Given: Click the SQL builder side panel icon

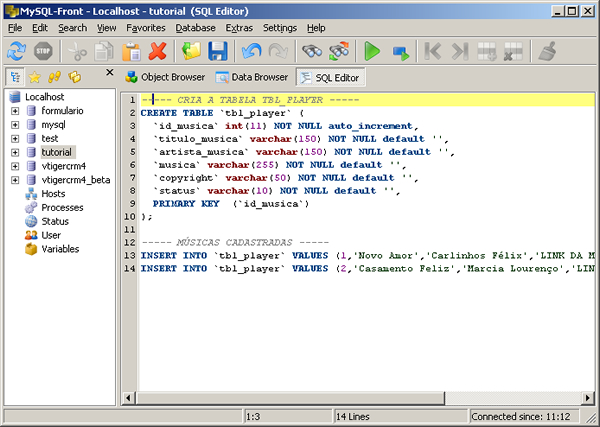Looking at the screenshot, I should point(75,77).
